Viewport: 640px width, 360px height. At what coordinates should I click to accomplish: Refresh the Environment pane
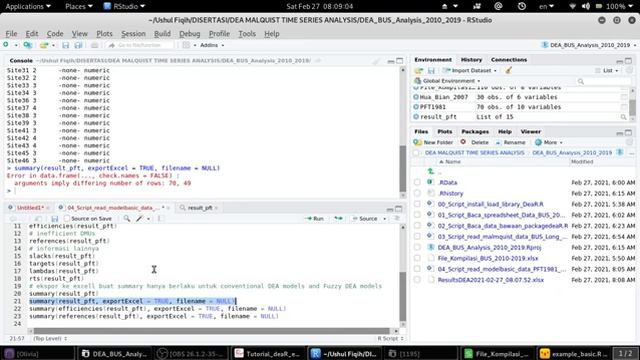coord(629,70)
